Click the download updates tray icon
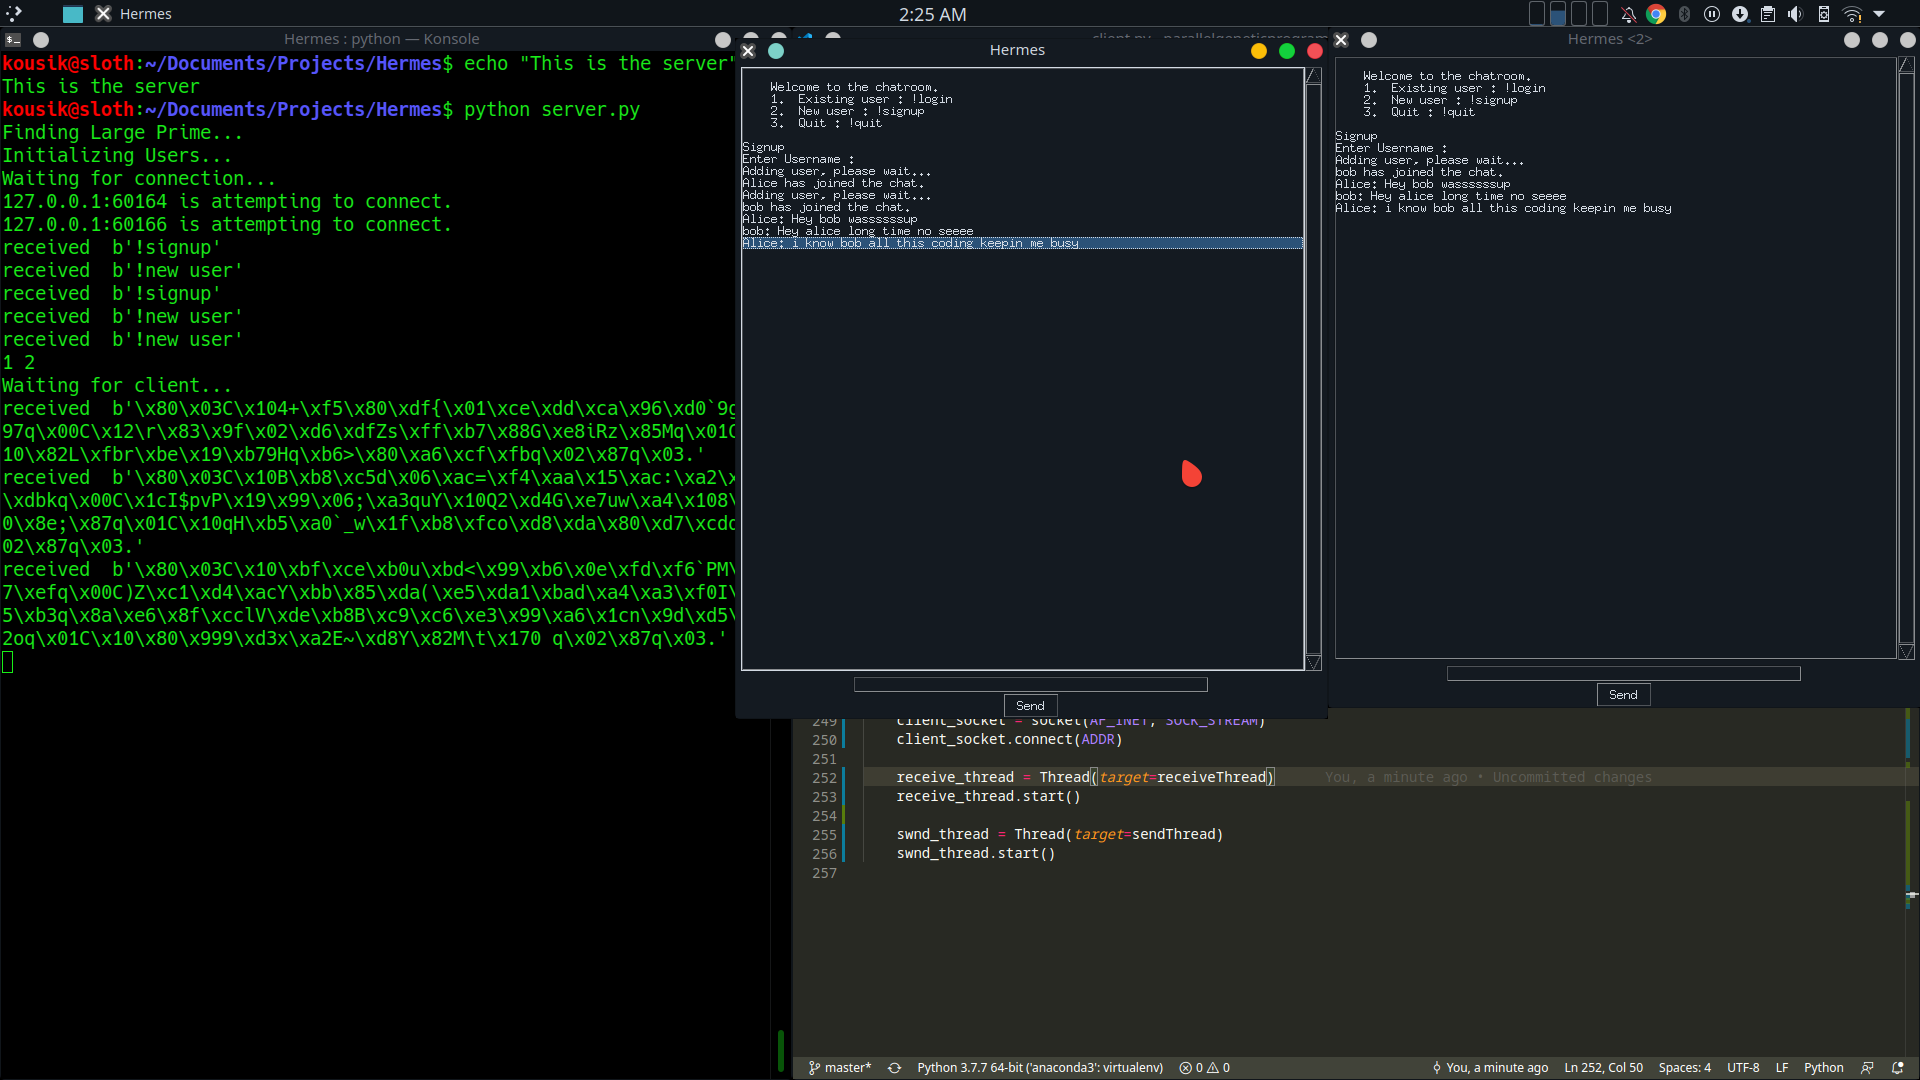The image size is (1920, 1080). [1740, 14]
